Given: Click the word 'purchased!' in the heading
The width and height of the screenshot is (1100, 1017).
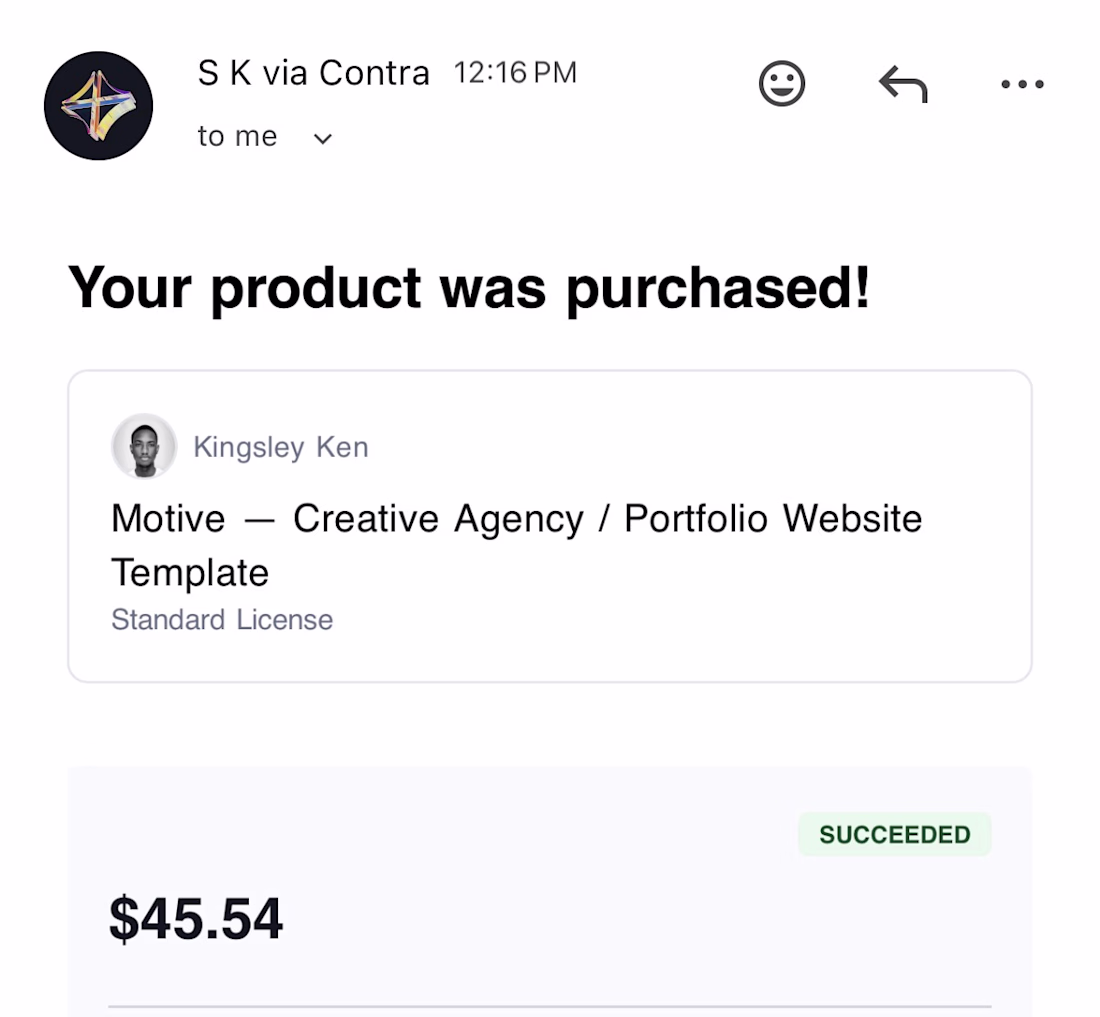Looking at the screenshot, I should (x=718, y=288).
